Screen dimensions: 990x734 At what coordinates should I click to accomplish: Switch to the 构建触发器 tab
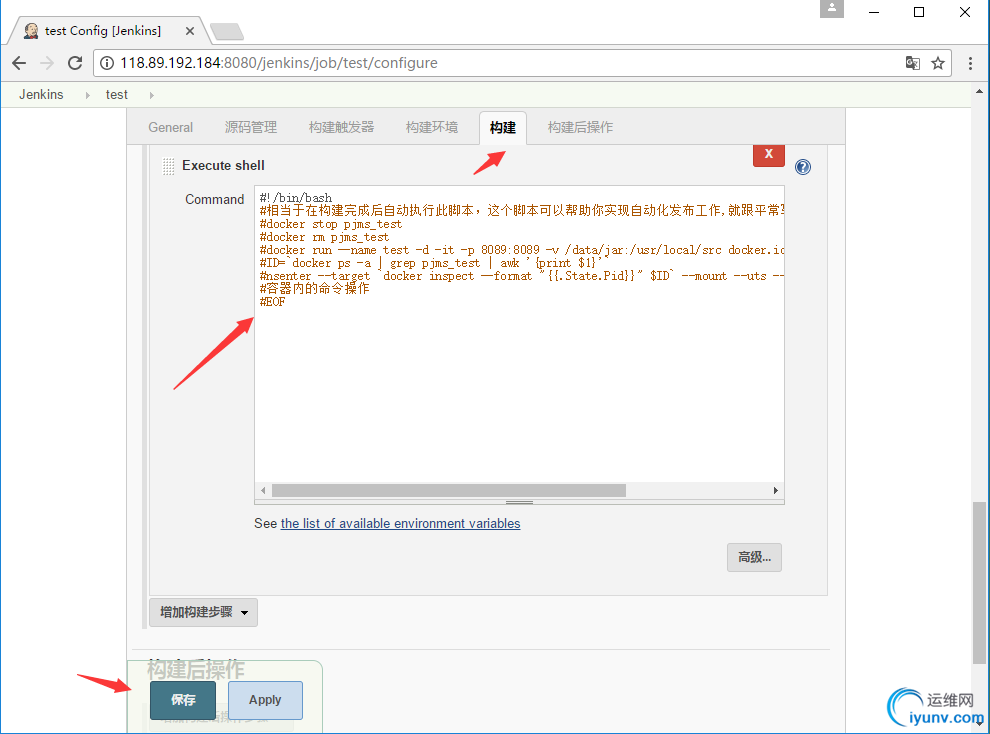[341, 127]
